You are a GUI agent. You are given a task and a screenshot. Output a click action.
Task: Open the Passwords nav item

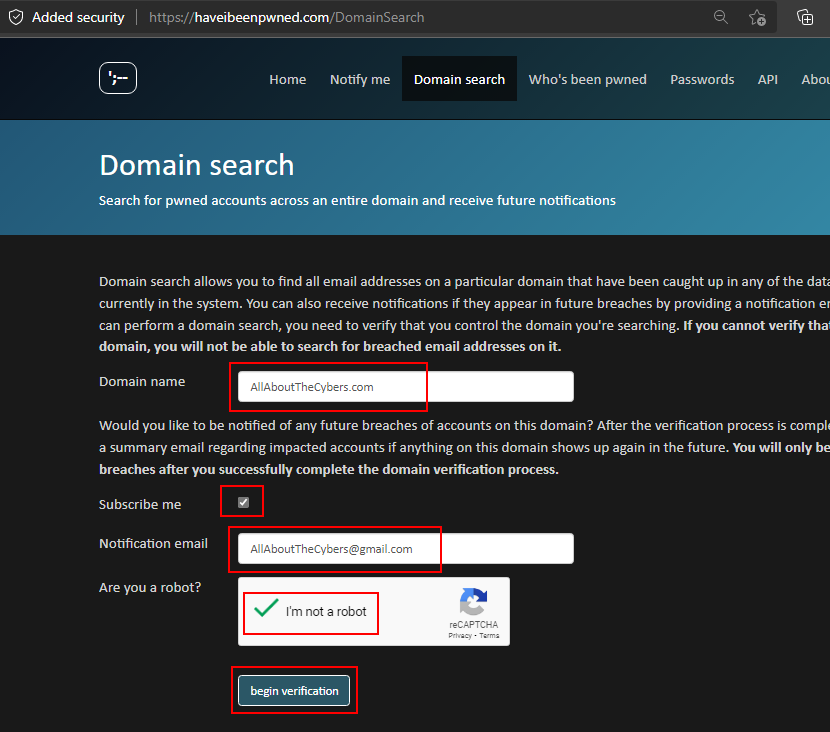click(702, 79)
